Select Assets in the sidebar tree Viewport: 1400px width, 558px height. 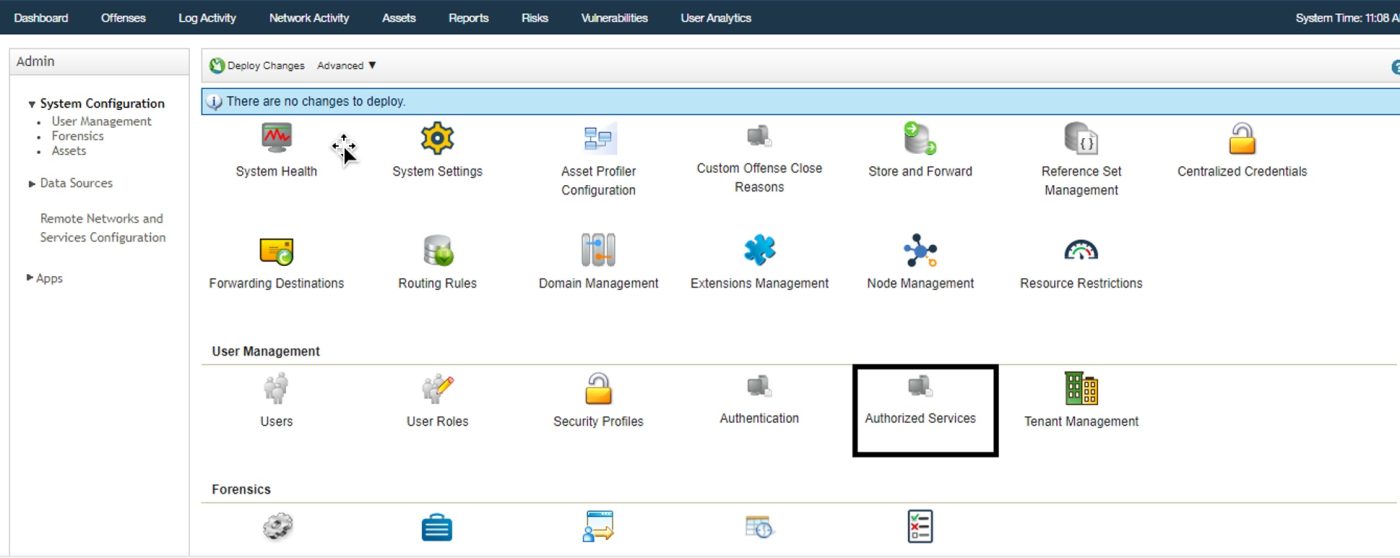(x=69, y=151)
